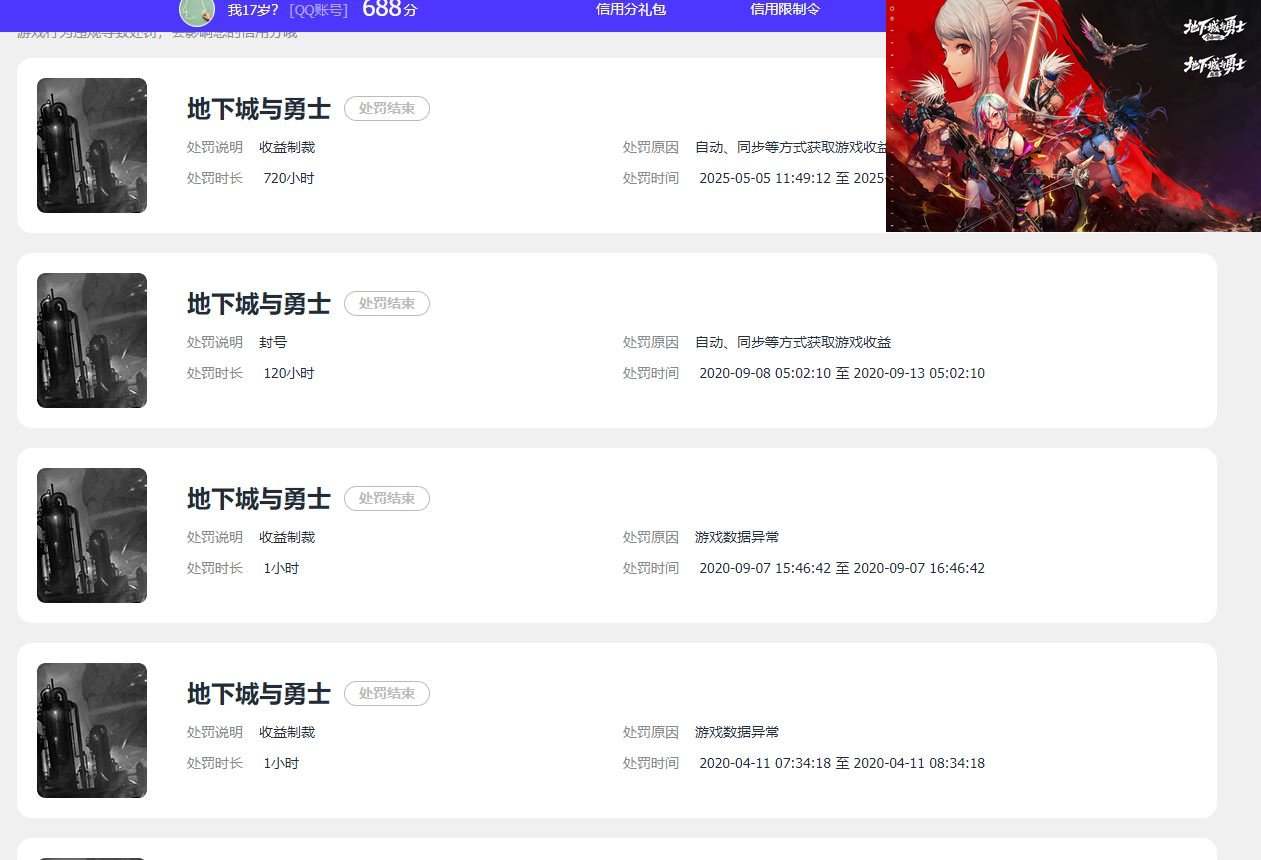This screenshot has height=860, width=1261.
Task: Click time range 2020-09-07 15:46:42 至 16:46:42
Action: tap(842, 568)
